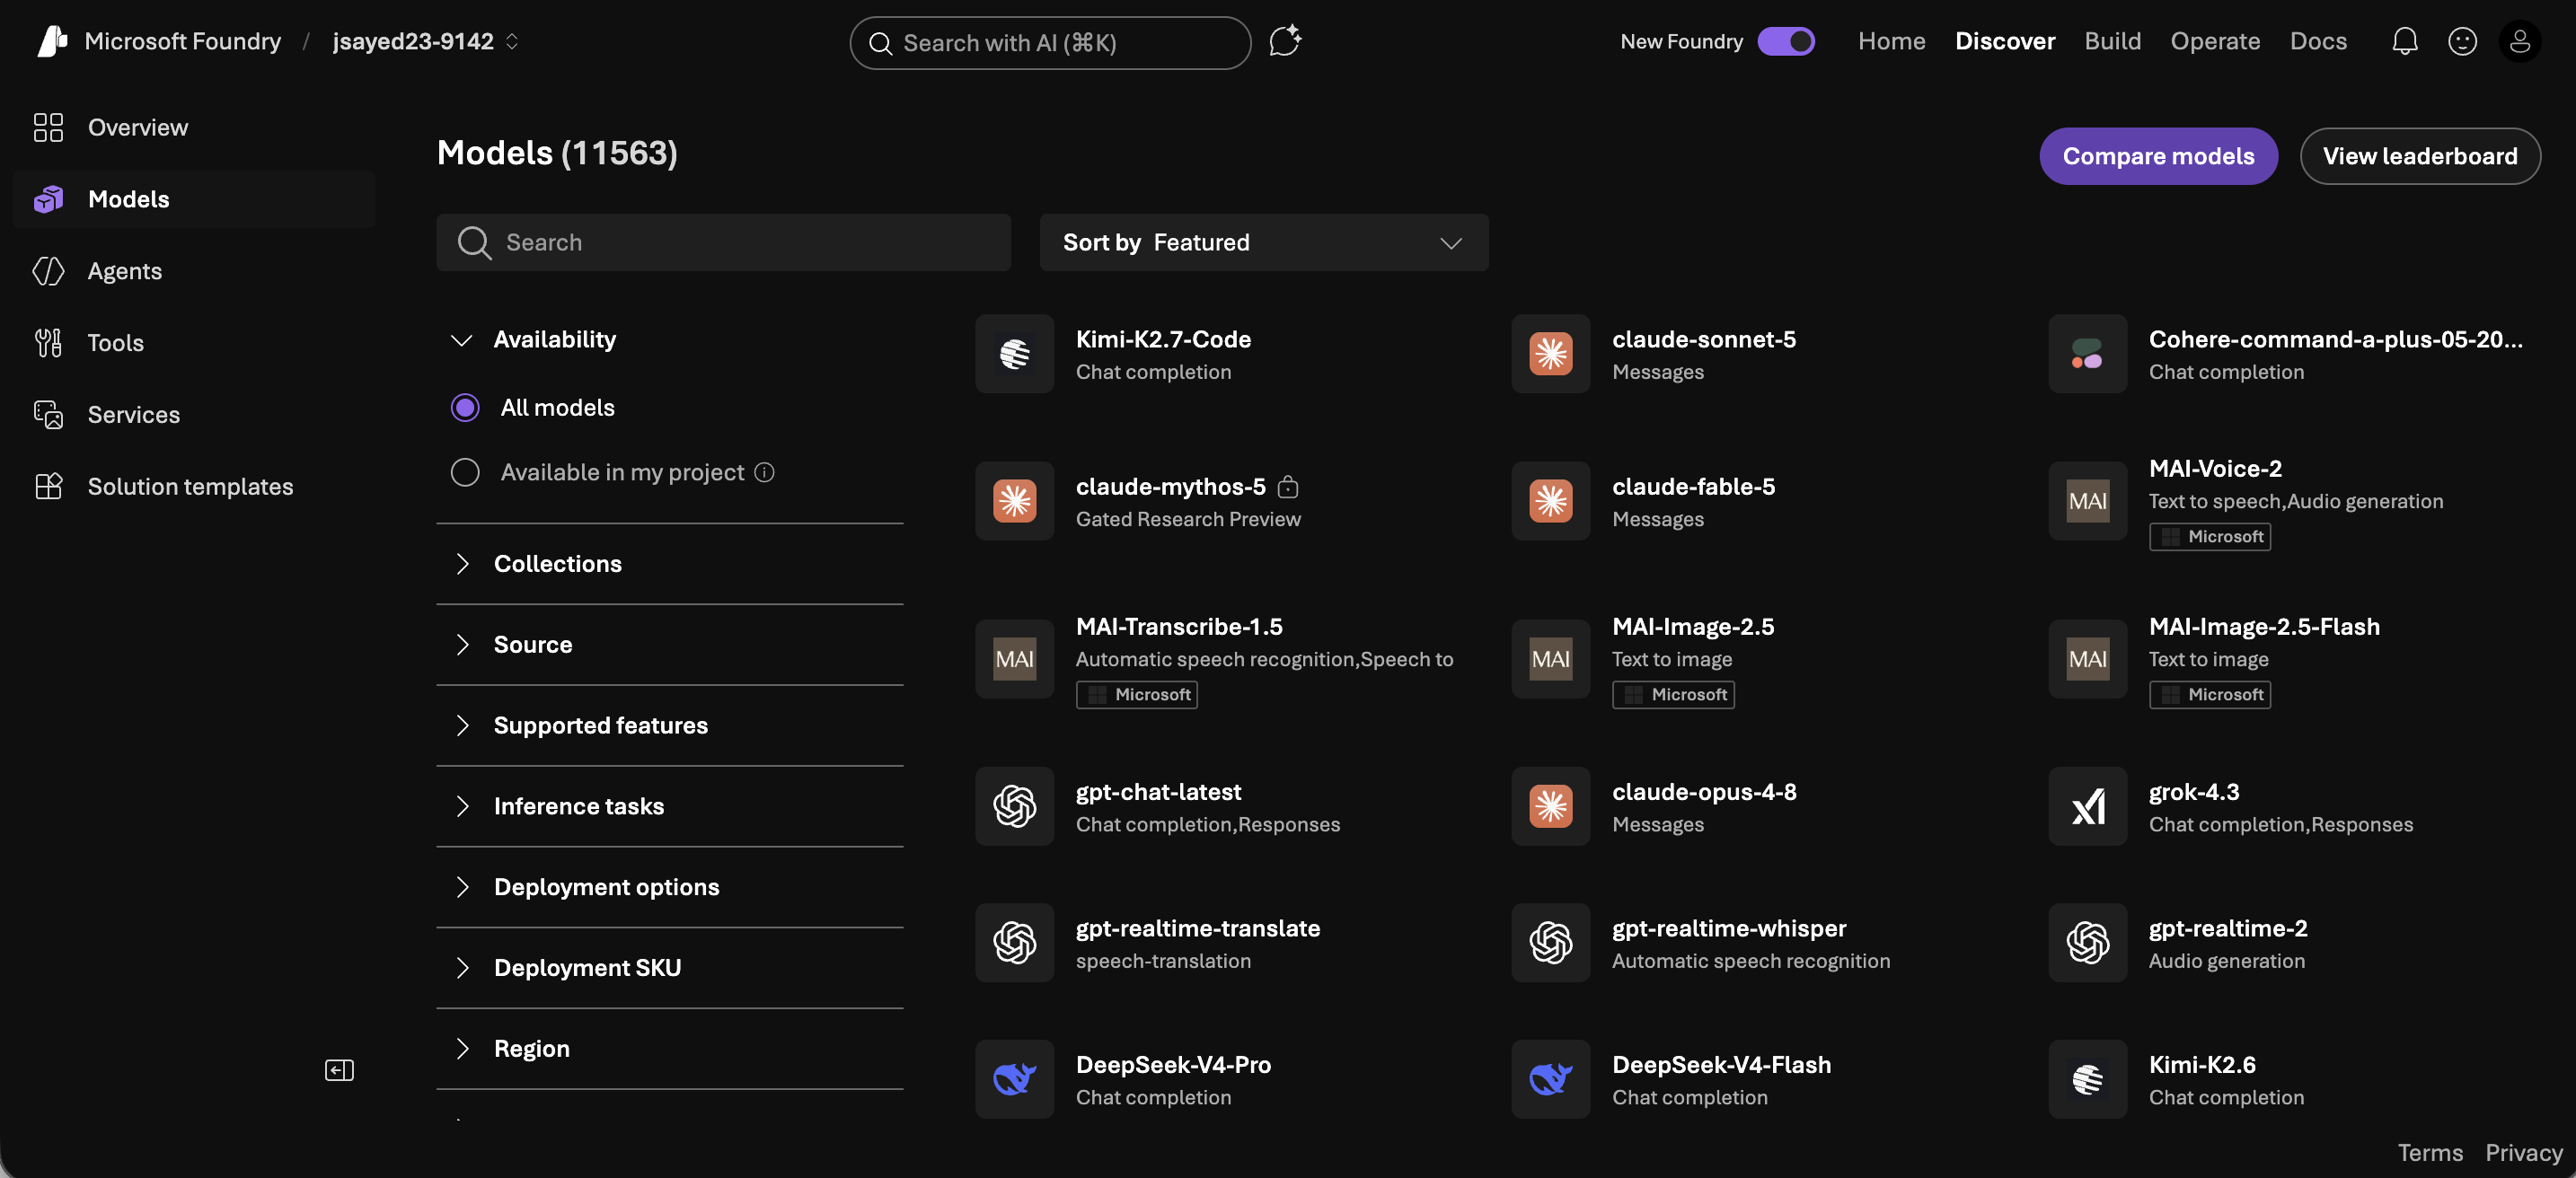
Task: Click the claude-mythos-5 model icon
Action: (1014, 501)
